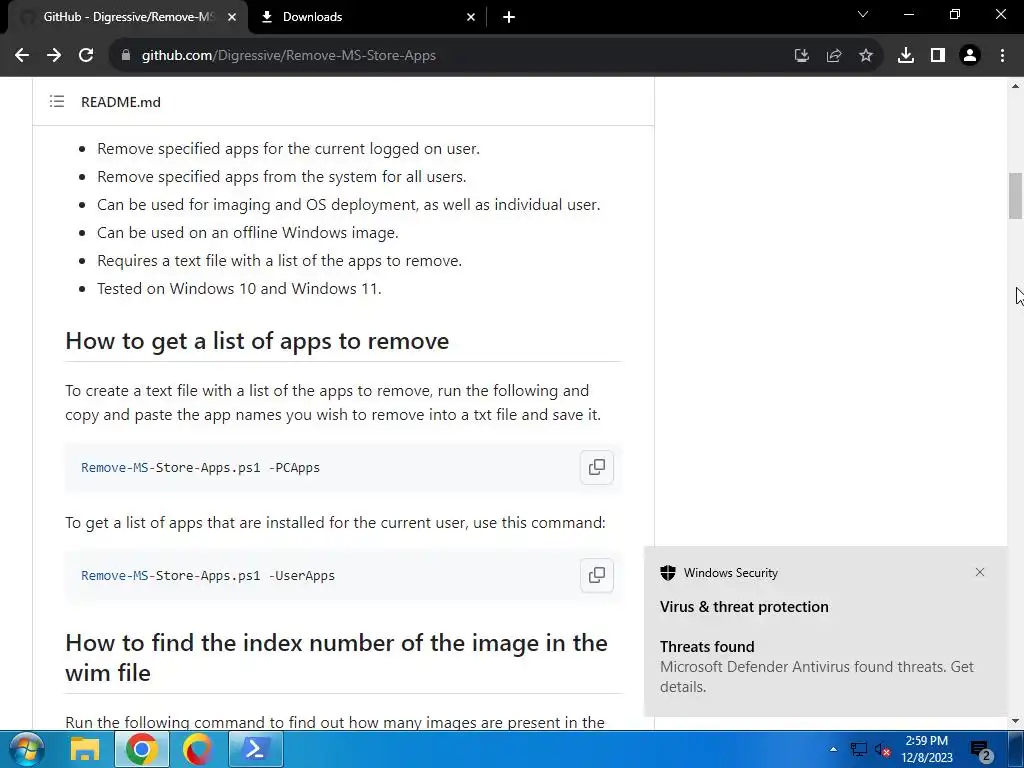Bookmark this tab with star icon
The image size is (1024, 768).
click(x=866, y=56)
